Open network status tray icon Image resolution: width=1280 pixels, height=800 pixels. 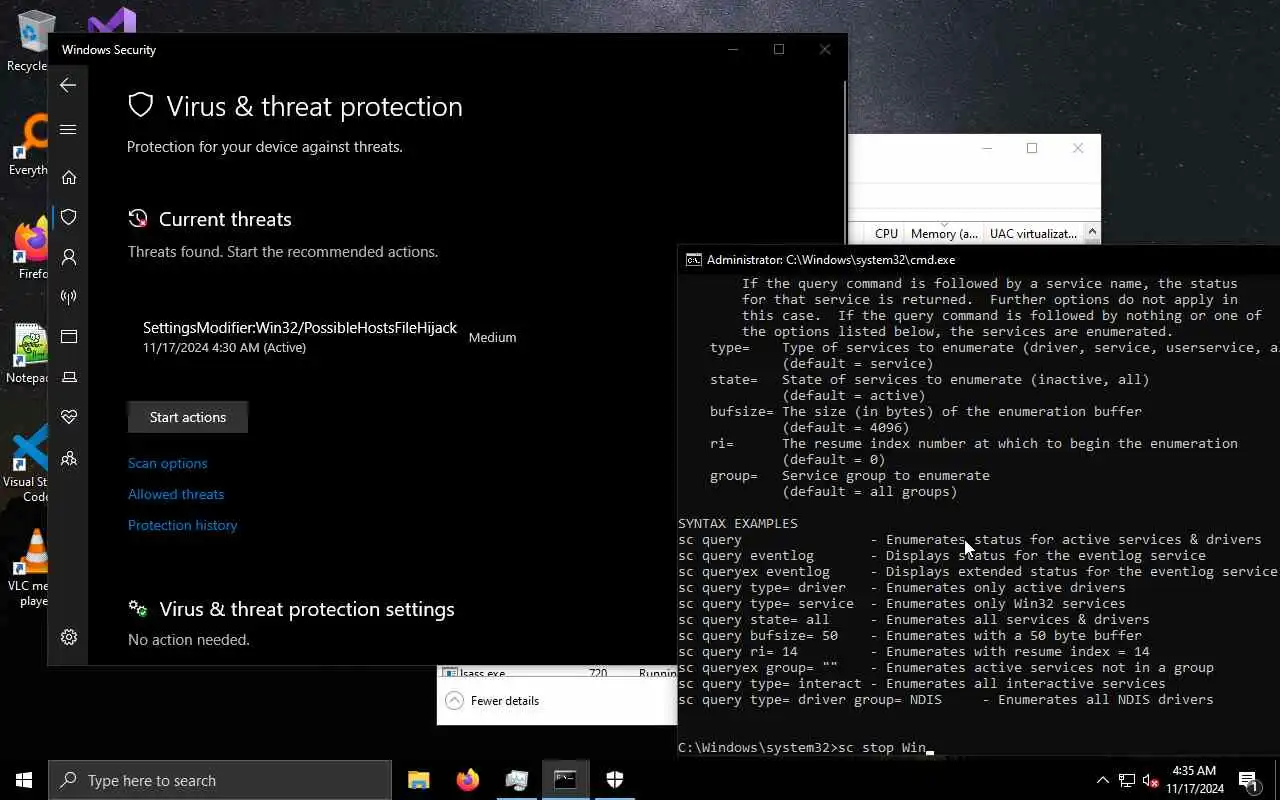1127,780
